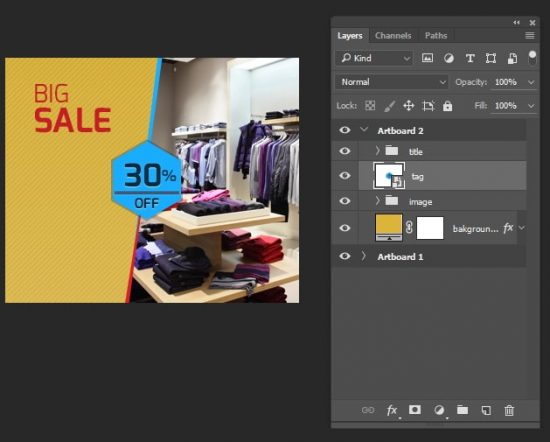Hide the background layer eye icon
The image size is (550, 442).
click(x=345, y=228)
